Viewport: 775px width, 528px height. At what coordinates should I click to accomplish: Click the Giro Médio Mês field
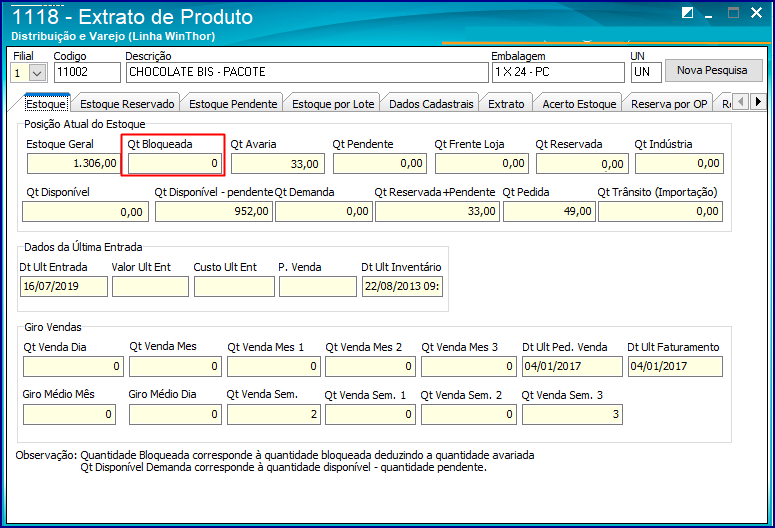pos(69,415)
